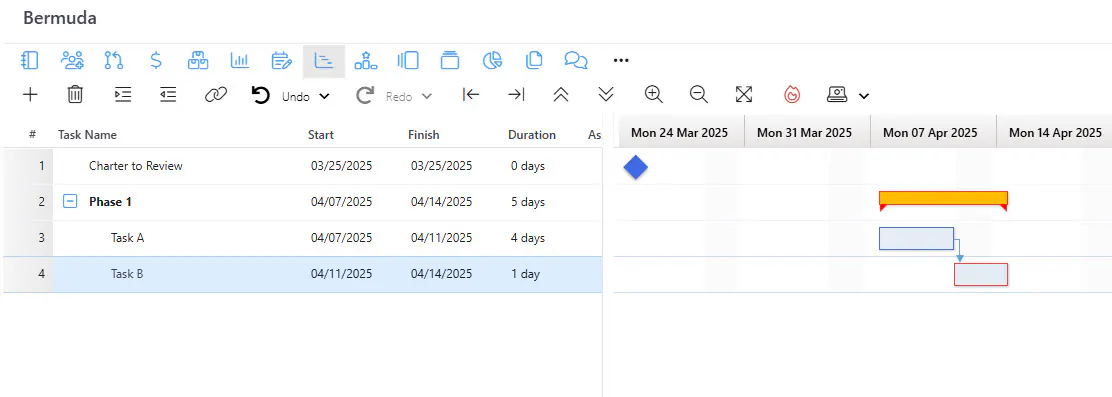Open the calendar edit icon
The height and width of the screenshot is (397, 1112).
tap(282, 61)
